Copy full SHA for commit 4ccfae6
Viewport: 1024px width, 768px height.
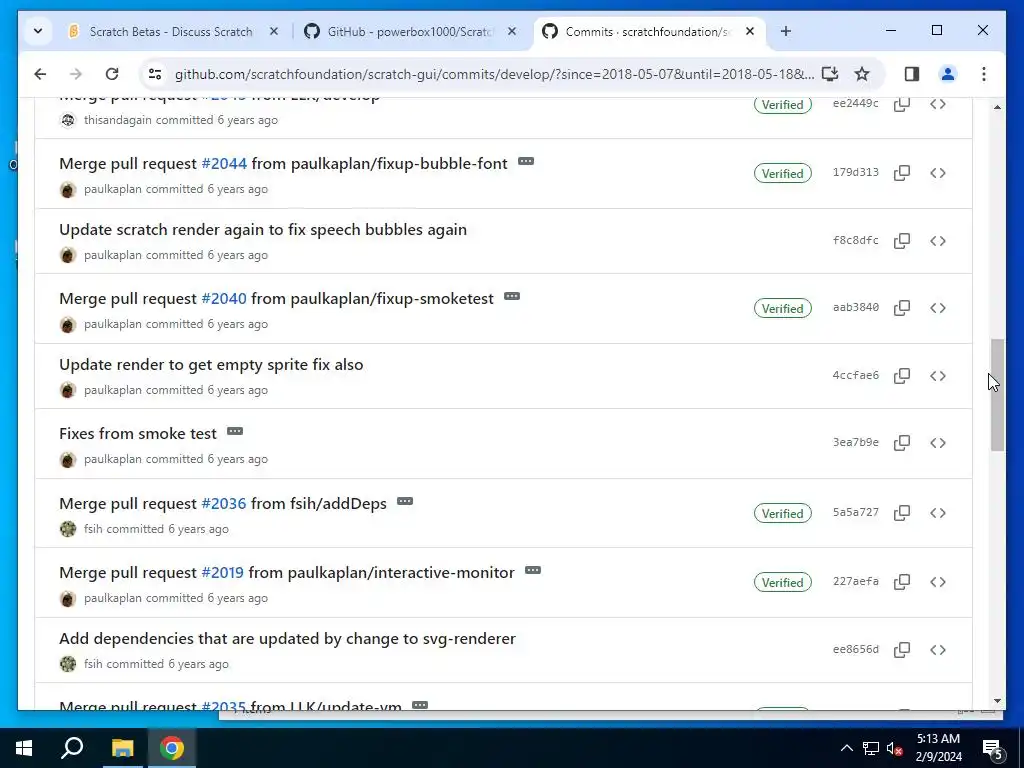902,376
